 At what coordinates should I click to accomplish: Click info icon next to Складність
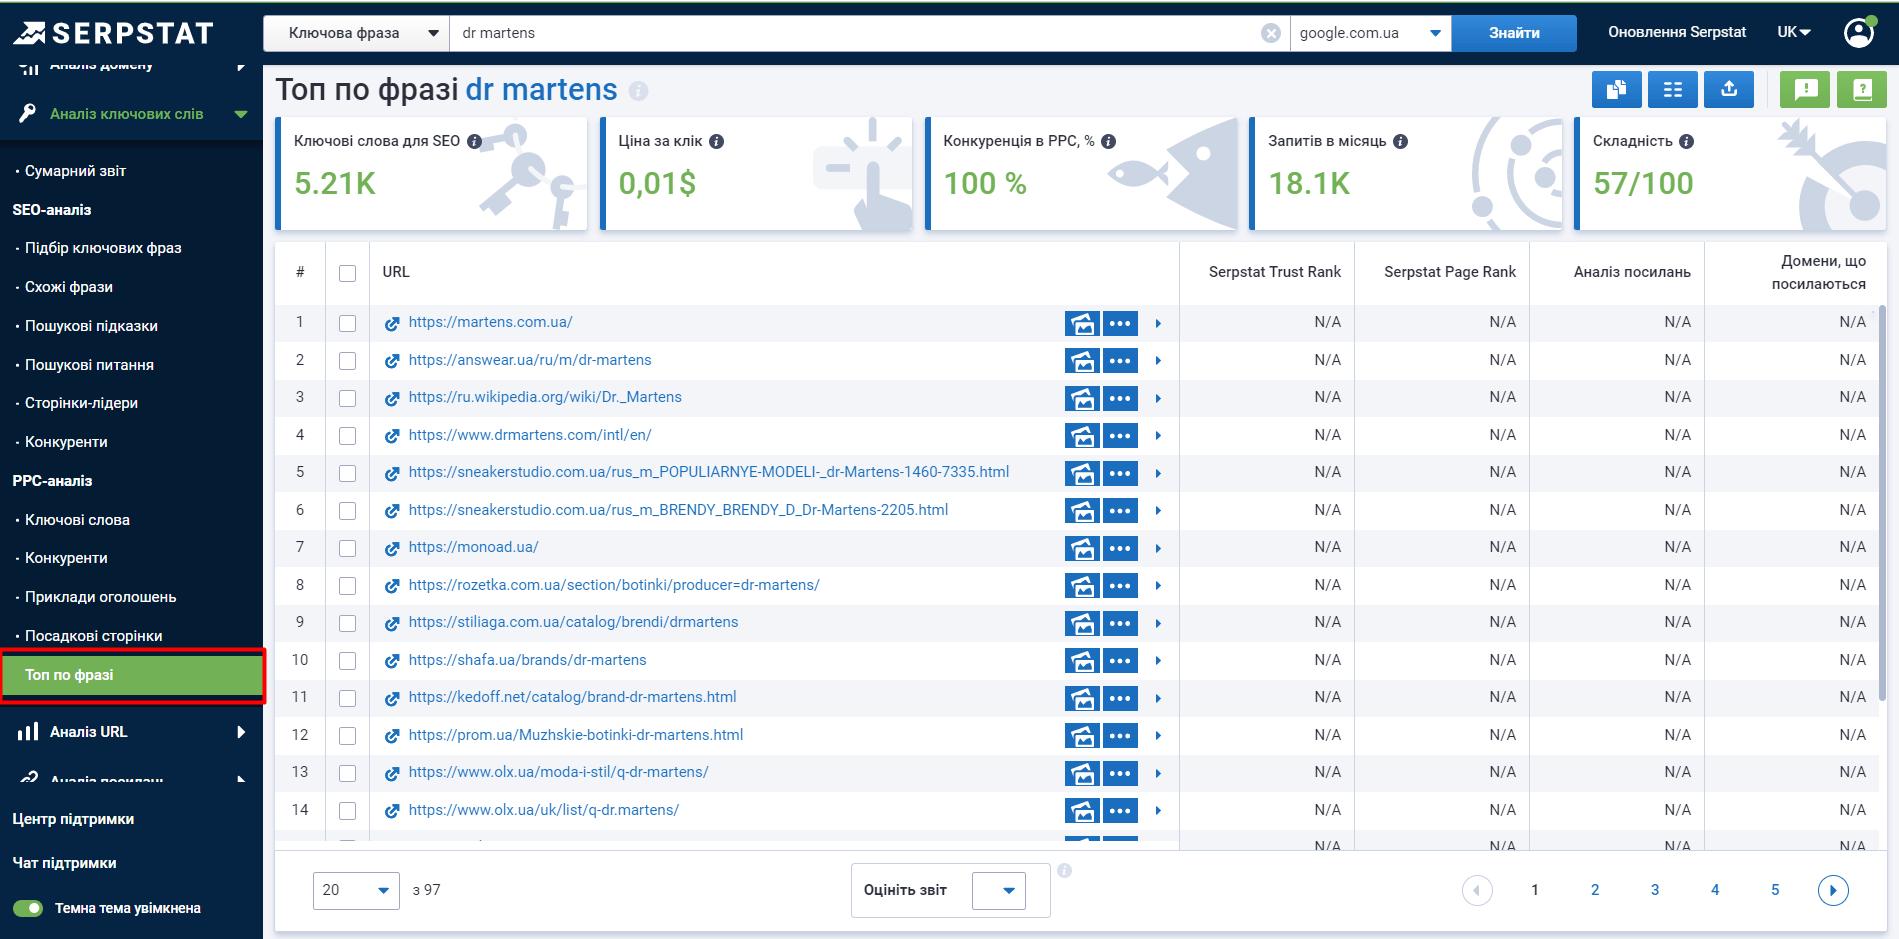(x=1686, y=142)
